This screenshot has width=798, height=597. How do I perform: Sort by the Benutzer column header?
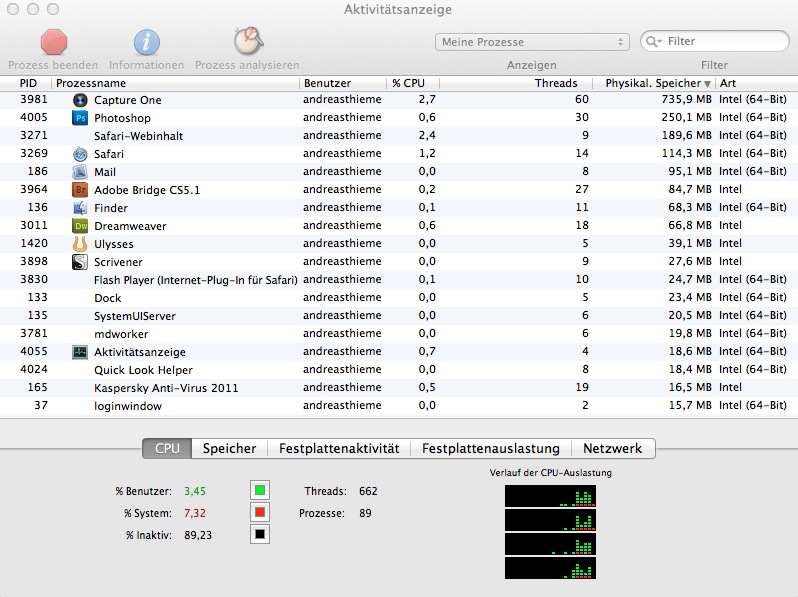tap(343, 83)
